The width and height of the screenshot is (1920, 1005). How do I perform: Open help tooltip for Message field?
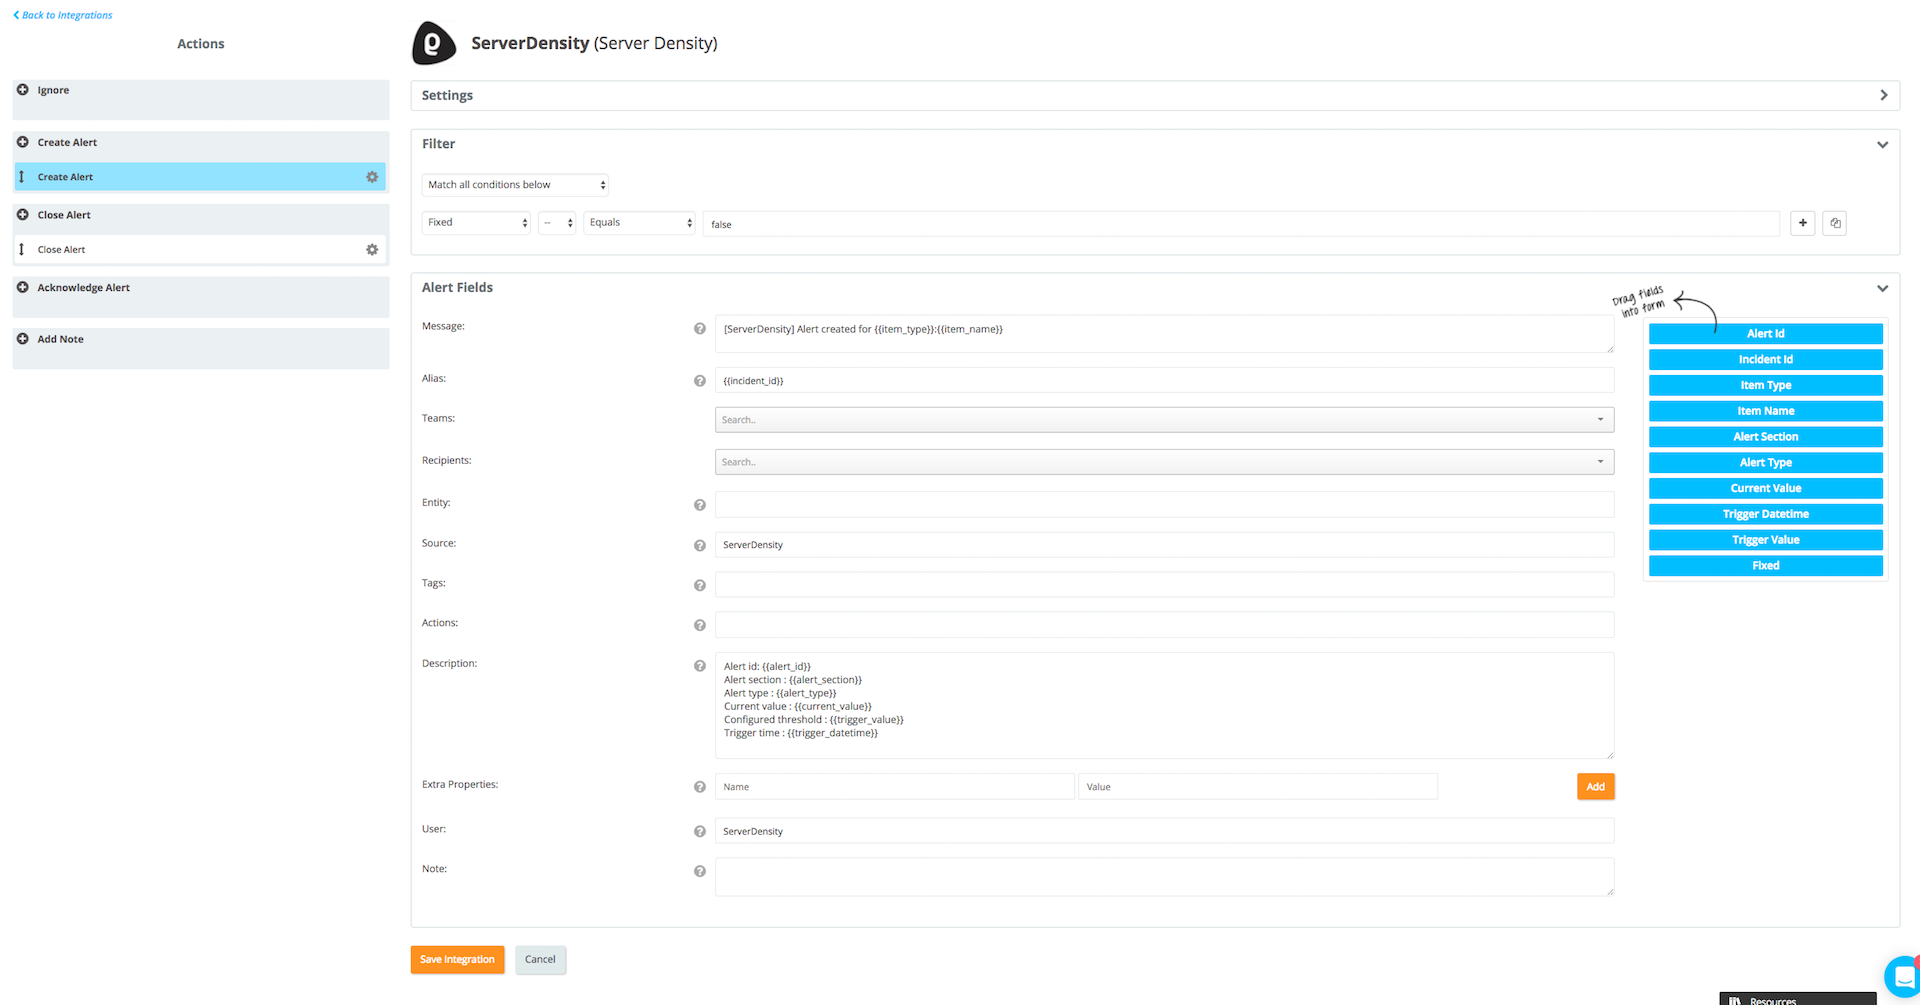point(700,329)
